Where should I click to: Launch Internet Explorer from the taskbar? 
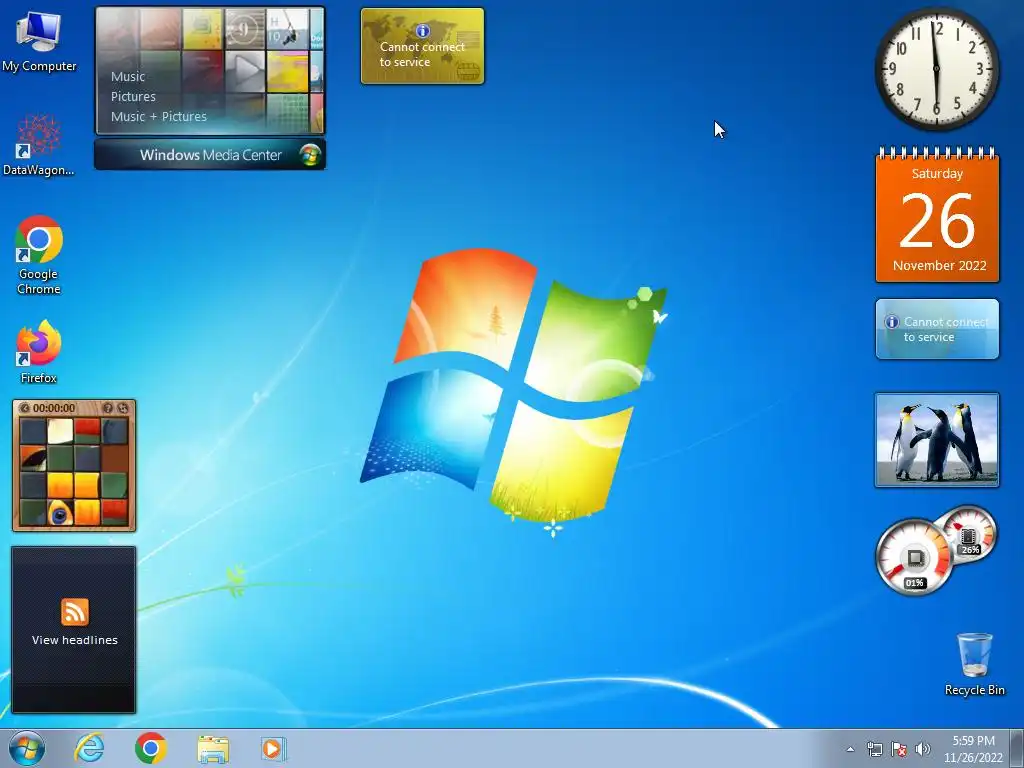point(89,748)
